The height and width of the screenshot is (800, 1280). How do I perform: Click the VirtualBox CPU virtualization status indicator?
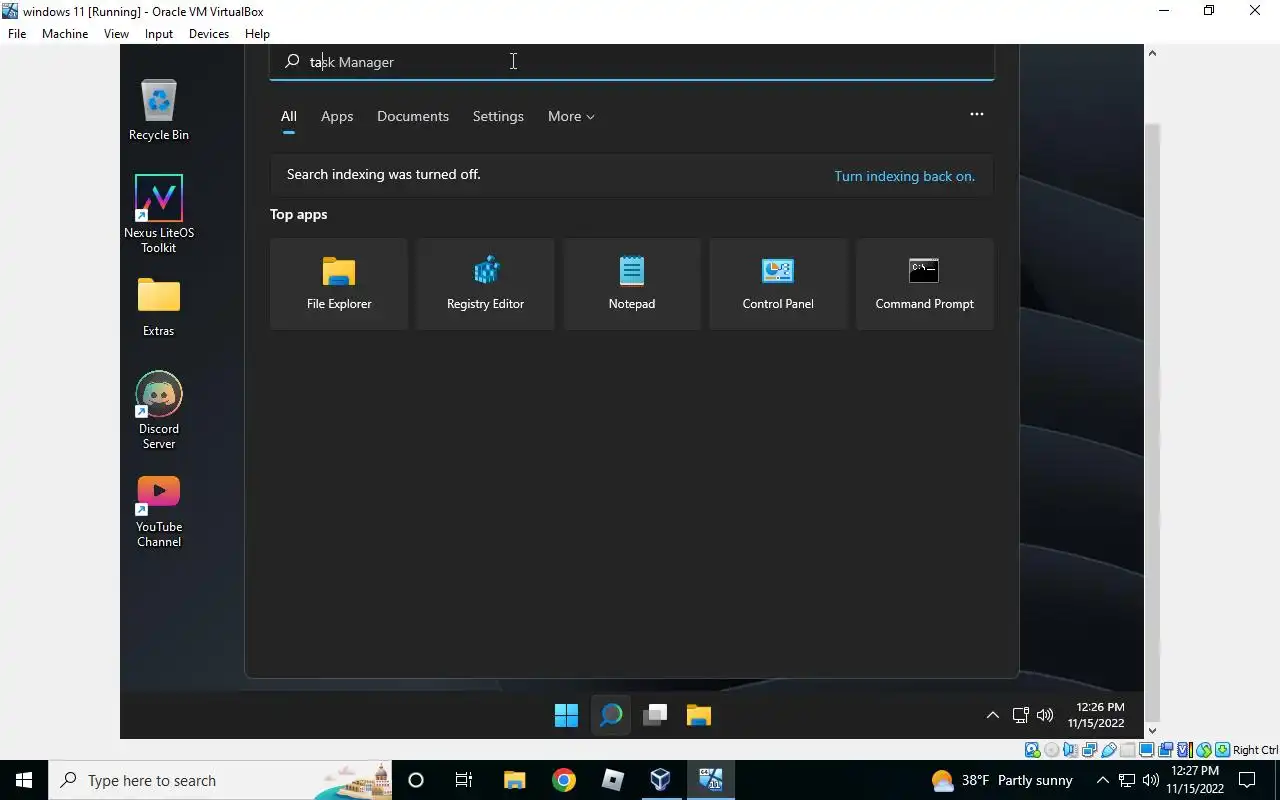[x=1185, y=750]
